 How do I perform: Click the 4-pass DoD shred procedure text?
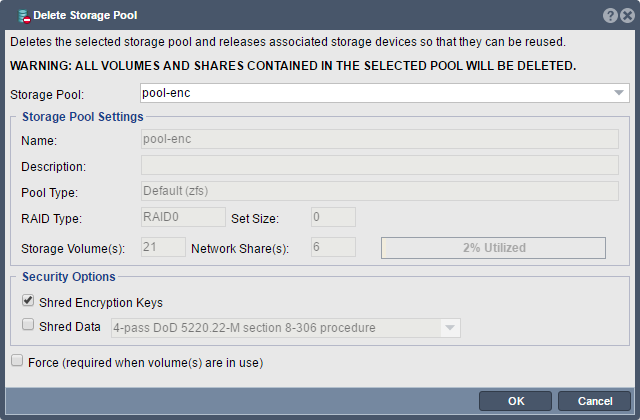(x=244, y=328)
